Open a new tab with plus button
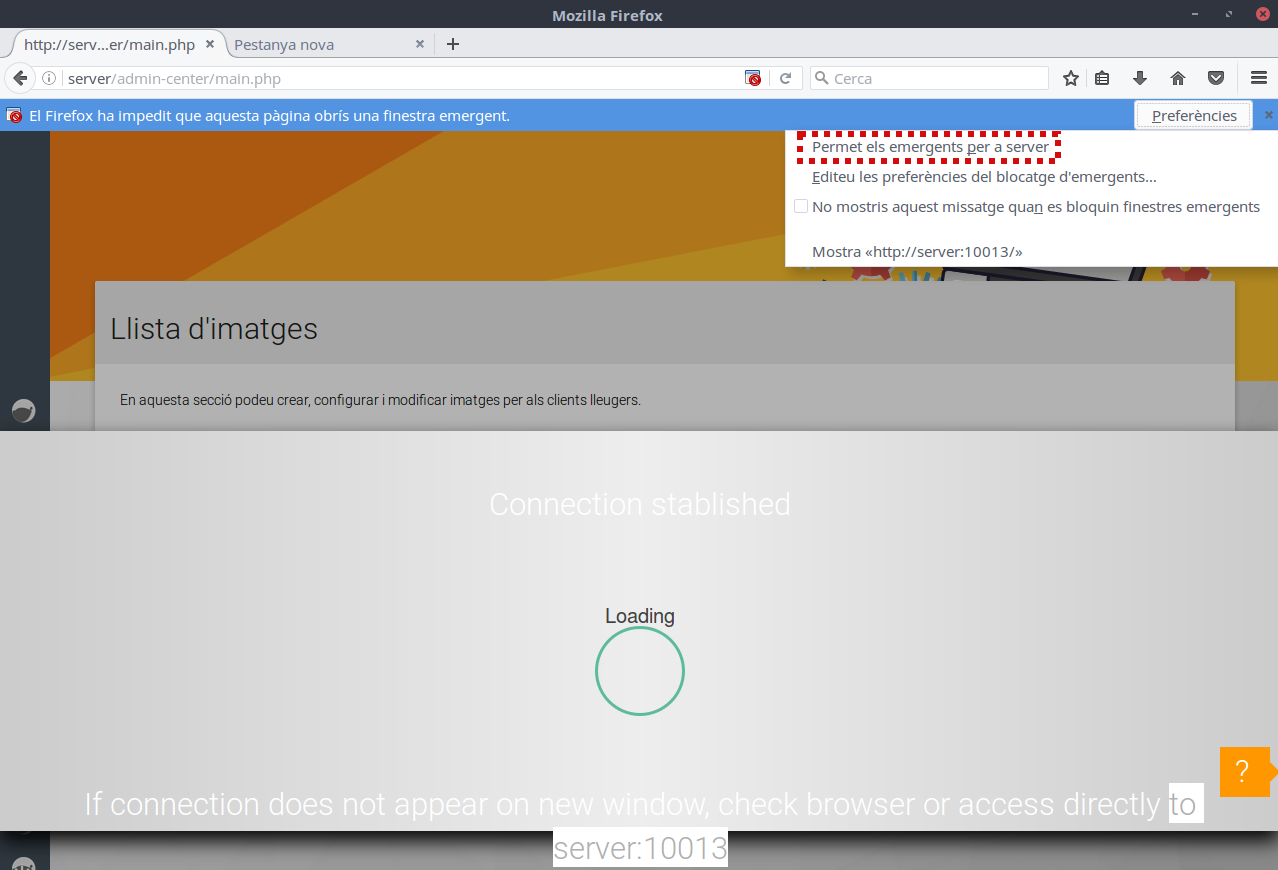Viewport: 1278px width, 870px height. (x=452, y=44)
